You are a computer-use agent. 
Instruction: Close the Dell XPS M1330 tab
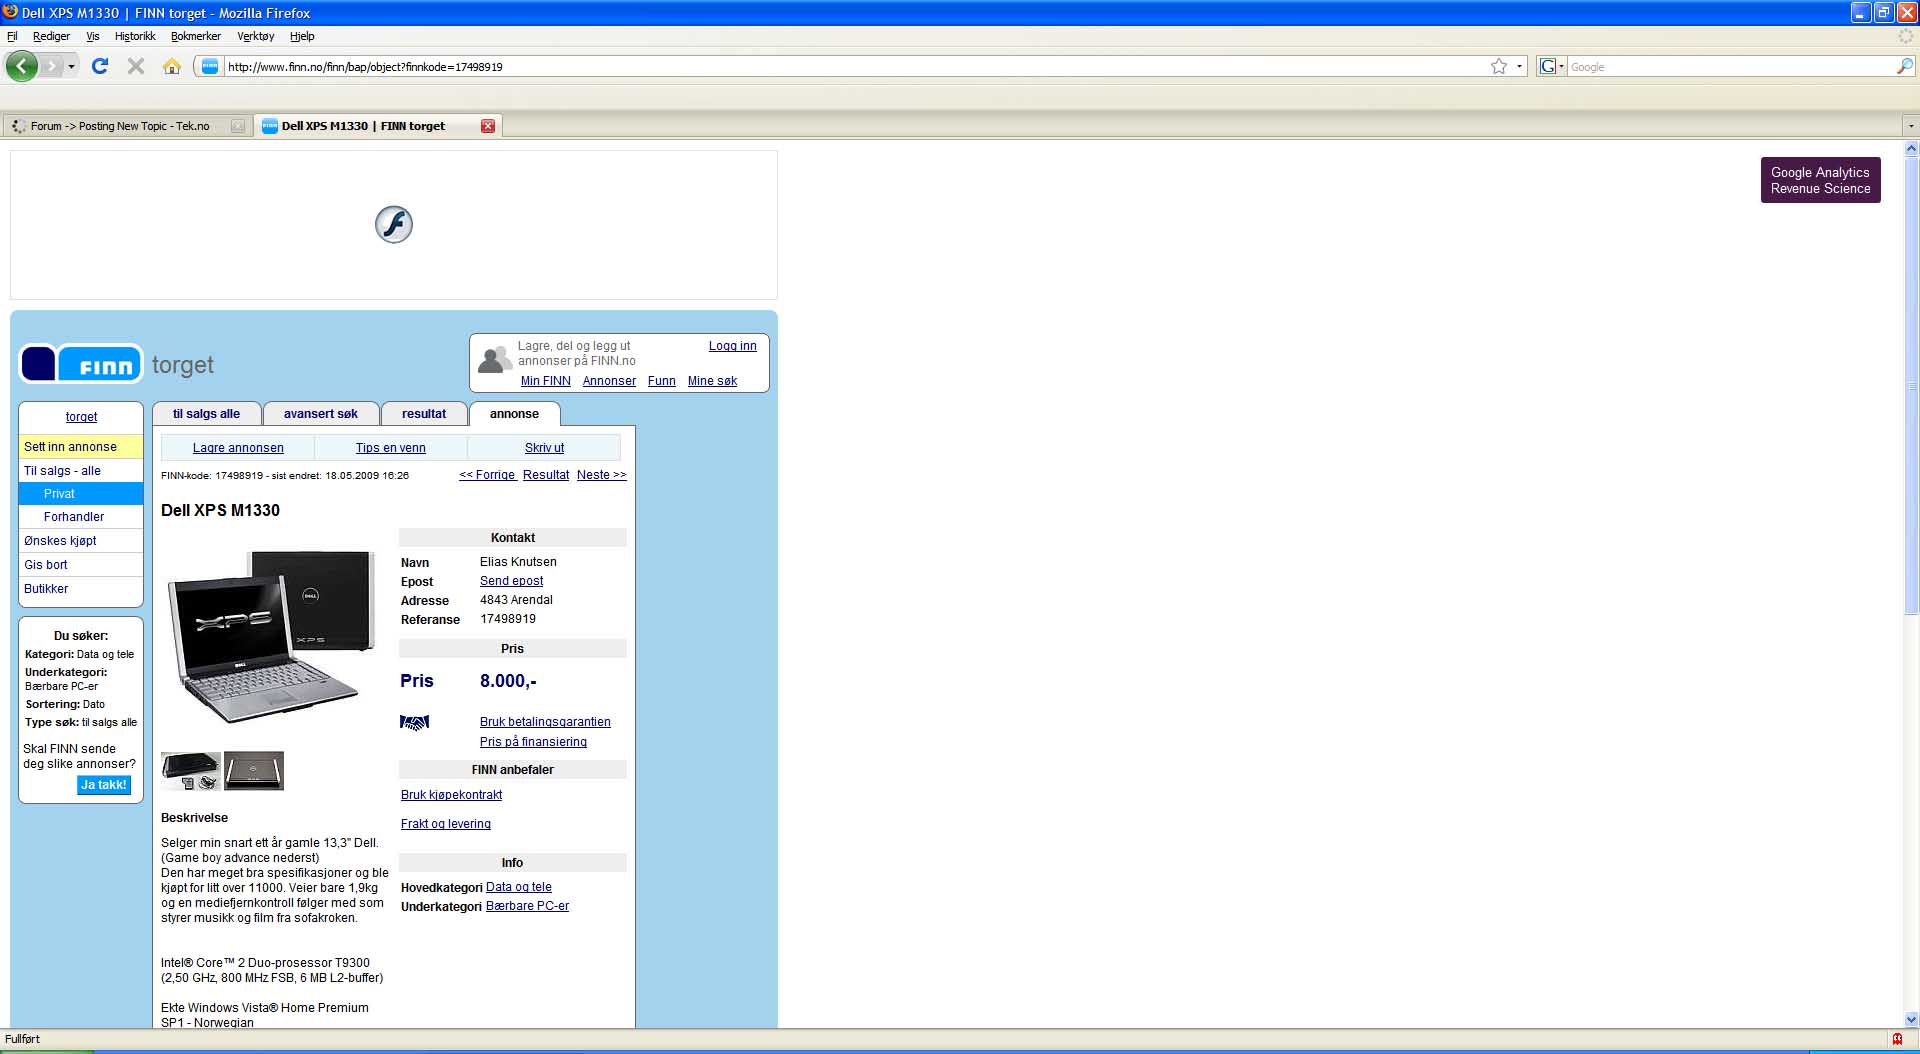pyautogui.click(x=488, y=126)
